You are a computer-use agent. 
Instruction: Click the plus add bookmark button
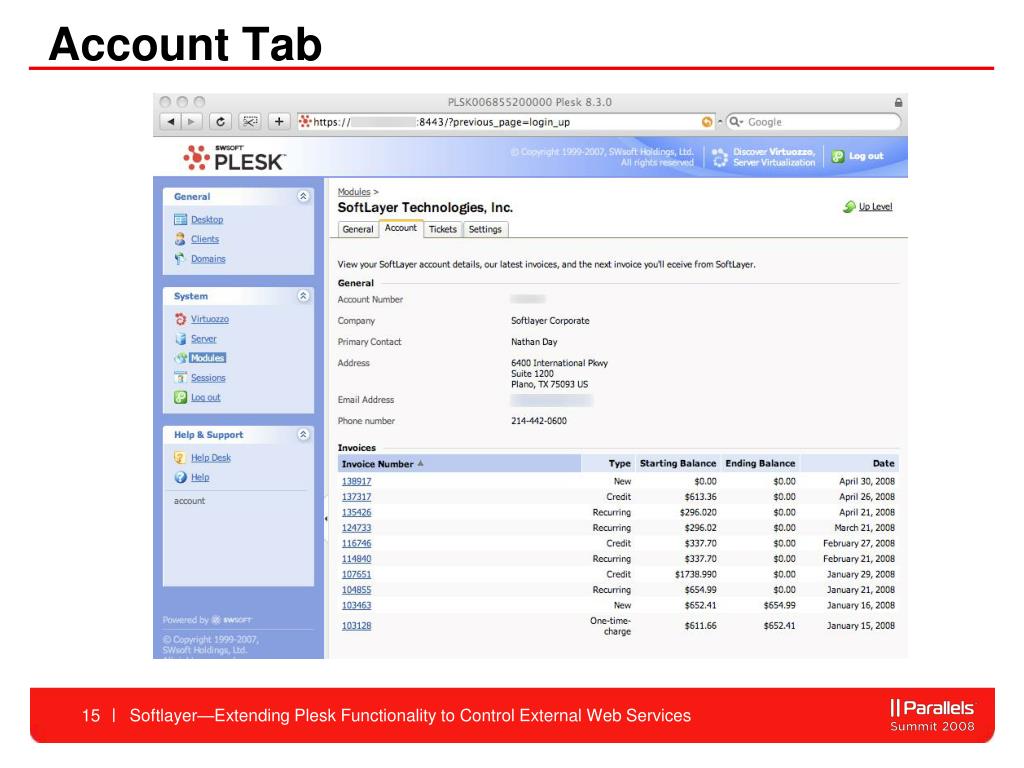(279, 121)
